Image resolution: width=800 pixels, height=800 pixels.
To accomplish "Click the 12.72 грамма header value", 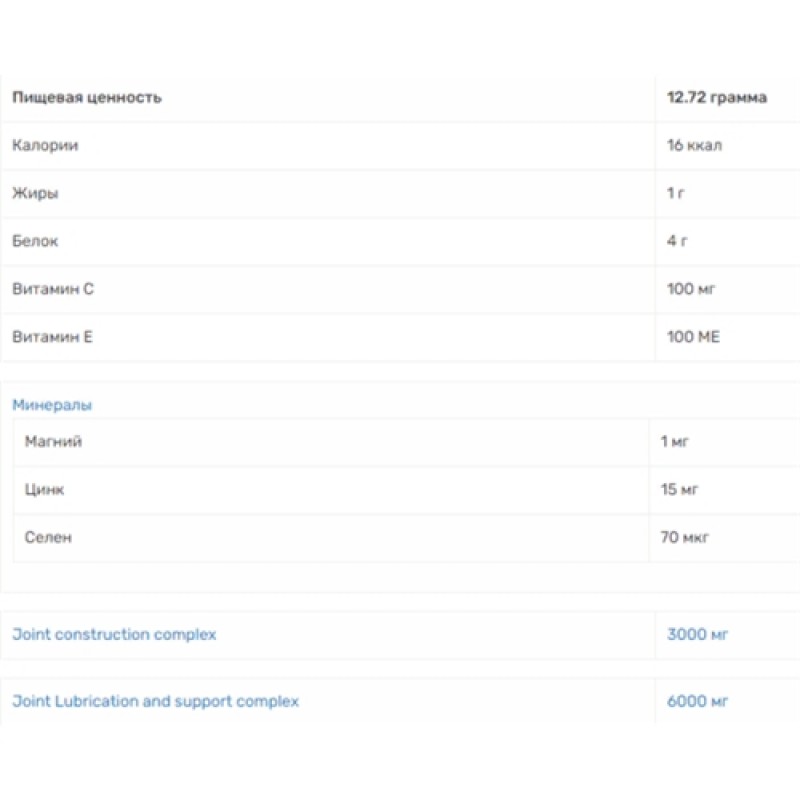I will point(717,97).
